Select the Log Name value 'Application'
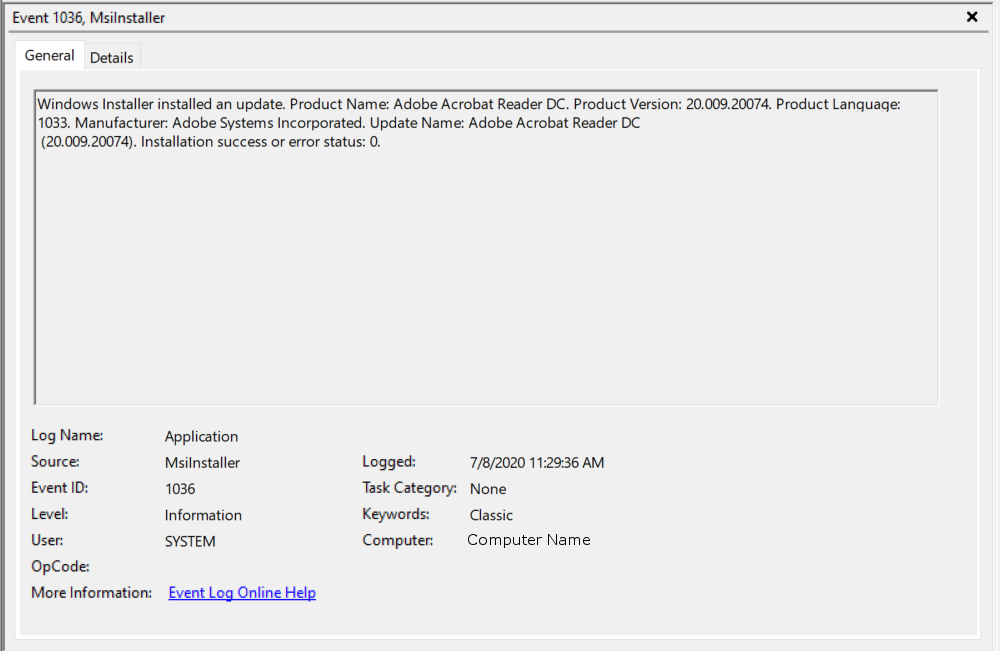The width and height of the screenshot is (1000, 651). pos(202,436)
